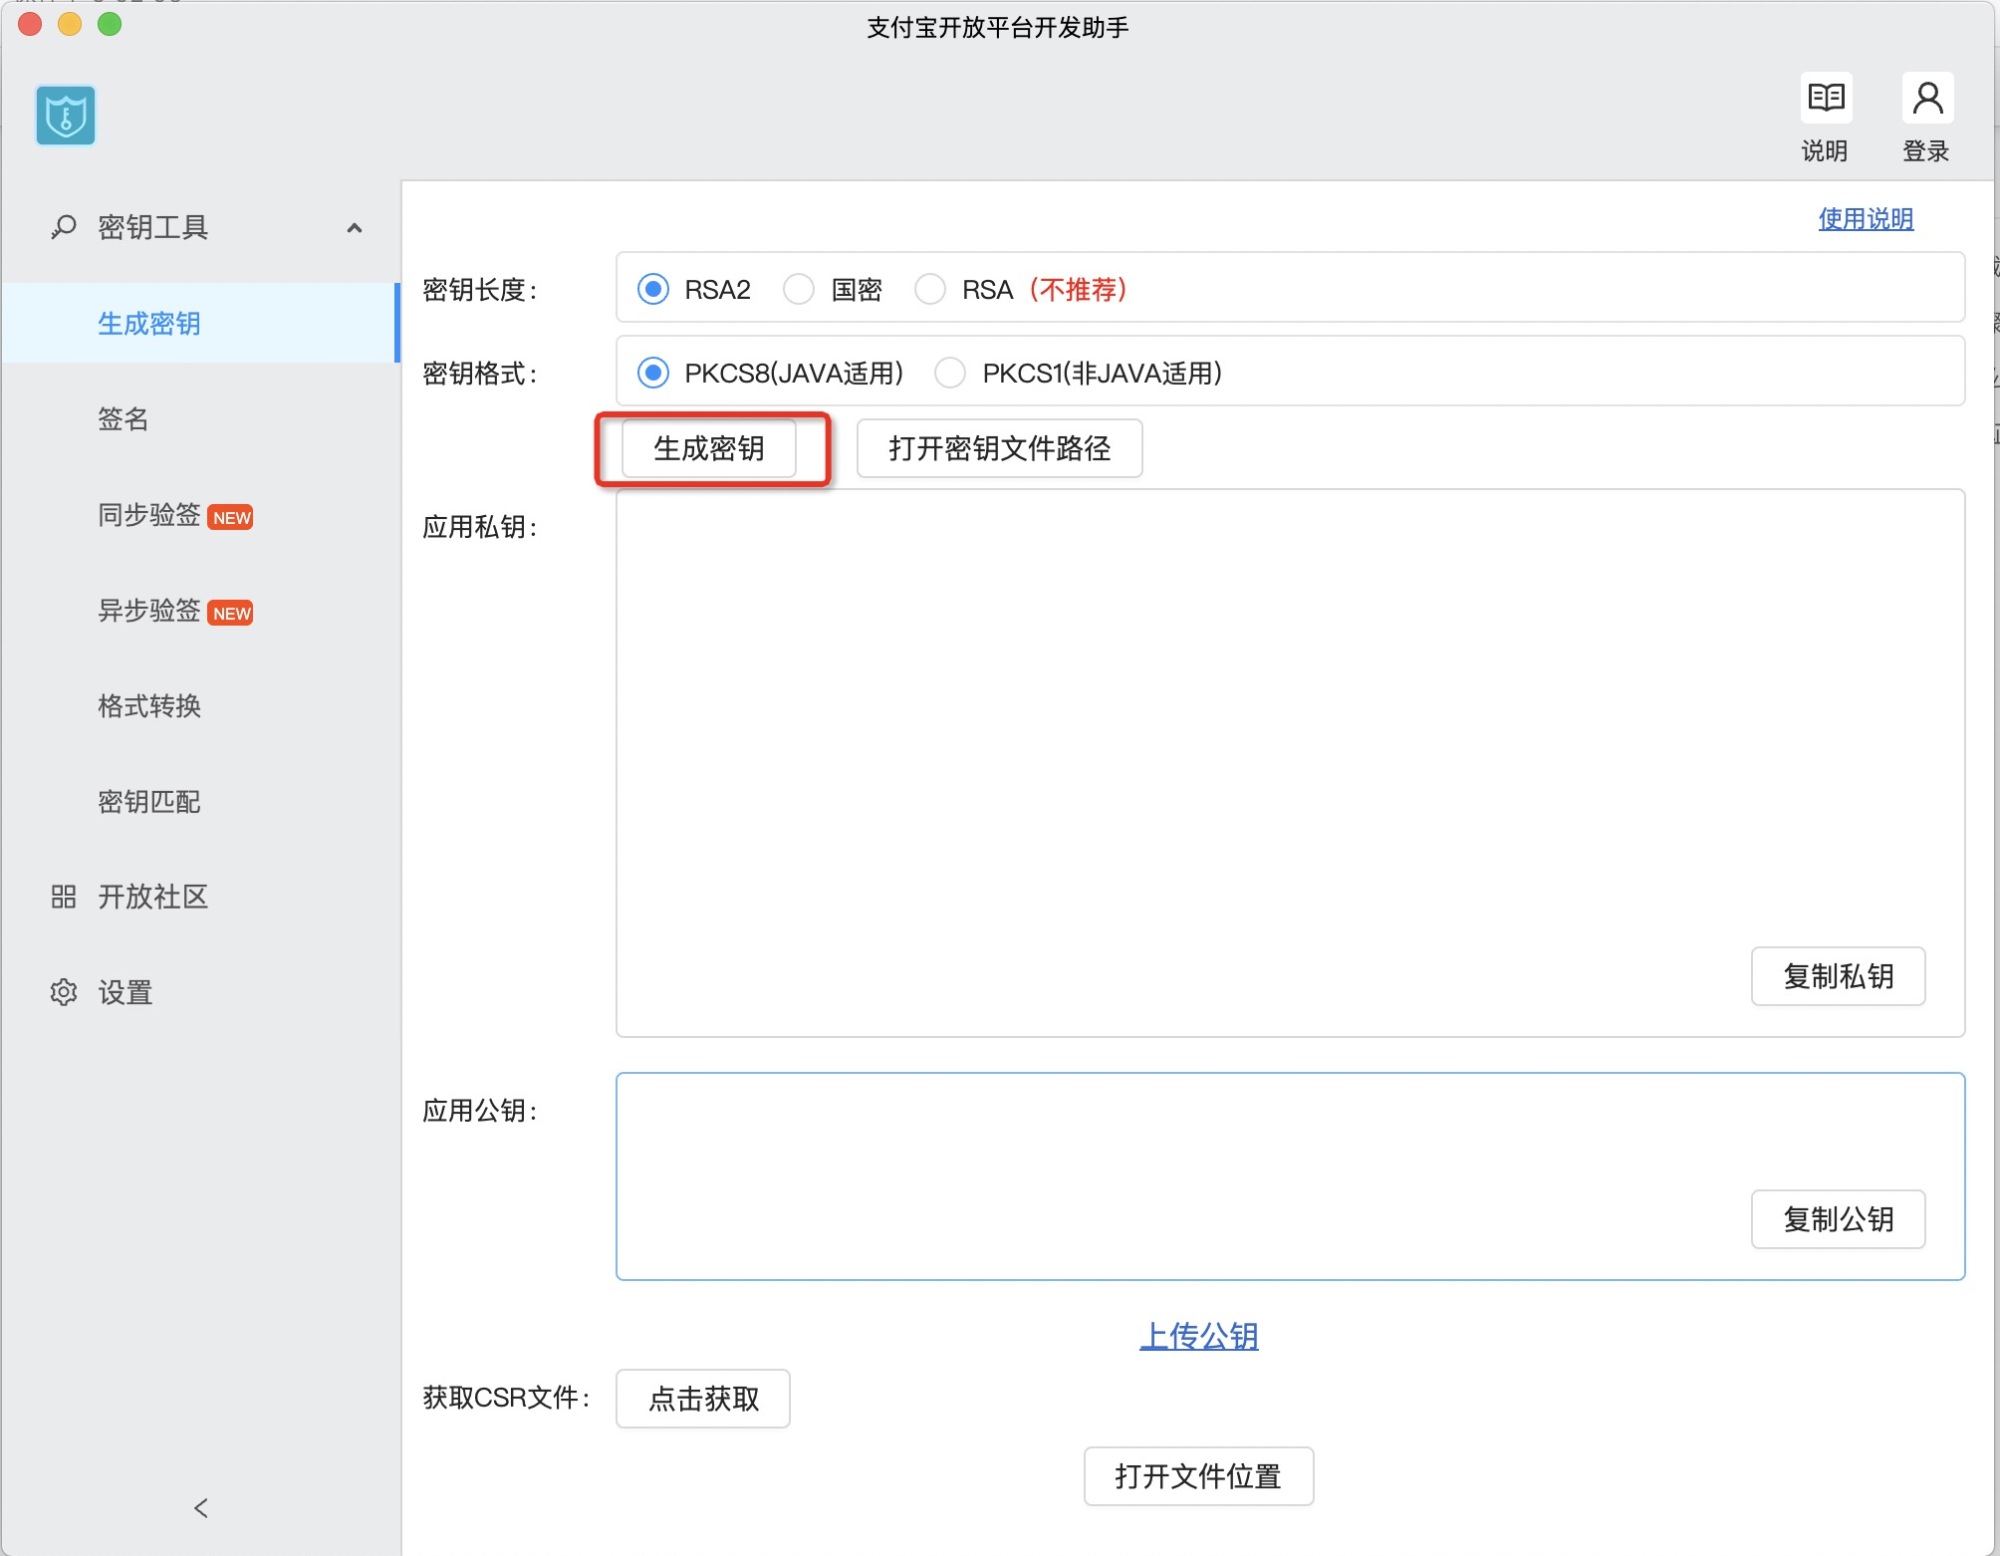The image size is (2000, 1556).
Task: Click the grid icon beside 开放社区
Action: pyautogui.click(x=63, y=896)
